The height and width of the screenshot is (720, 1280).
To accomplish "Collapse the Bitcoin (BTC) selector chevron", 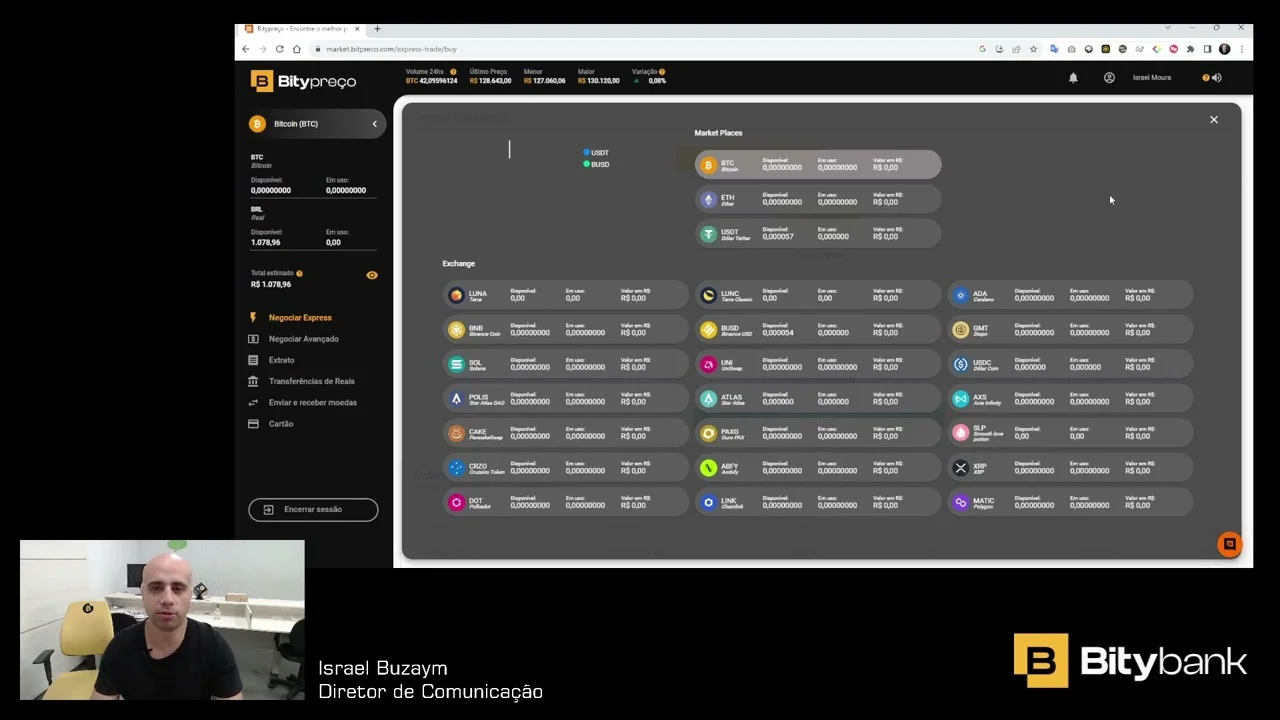I will [x=375, y=124].
